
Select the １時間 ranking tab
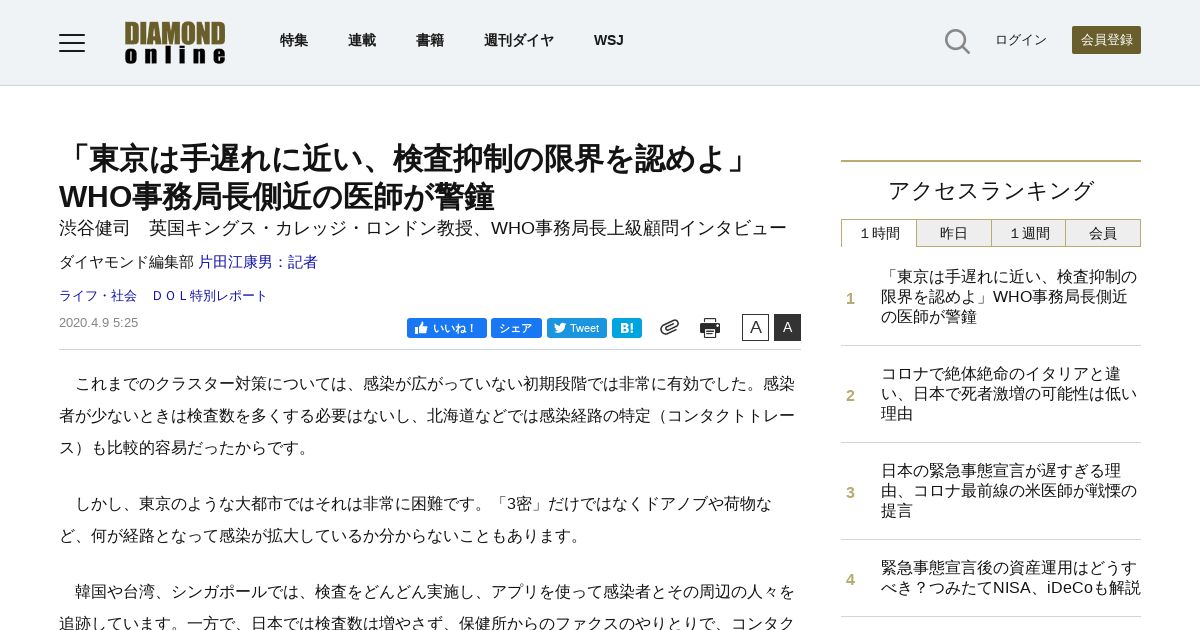pos(879,233)
